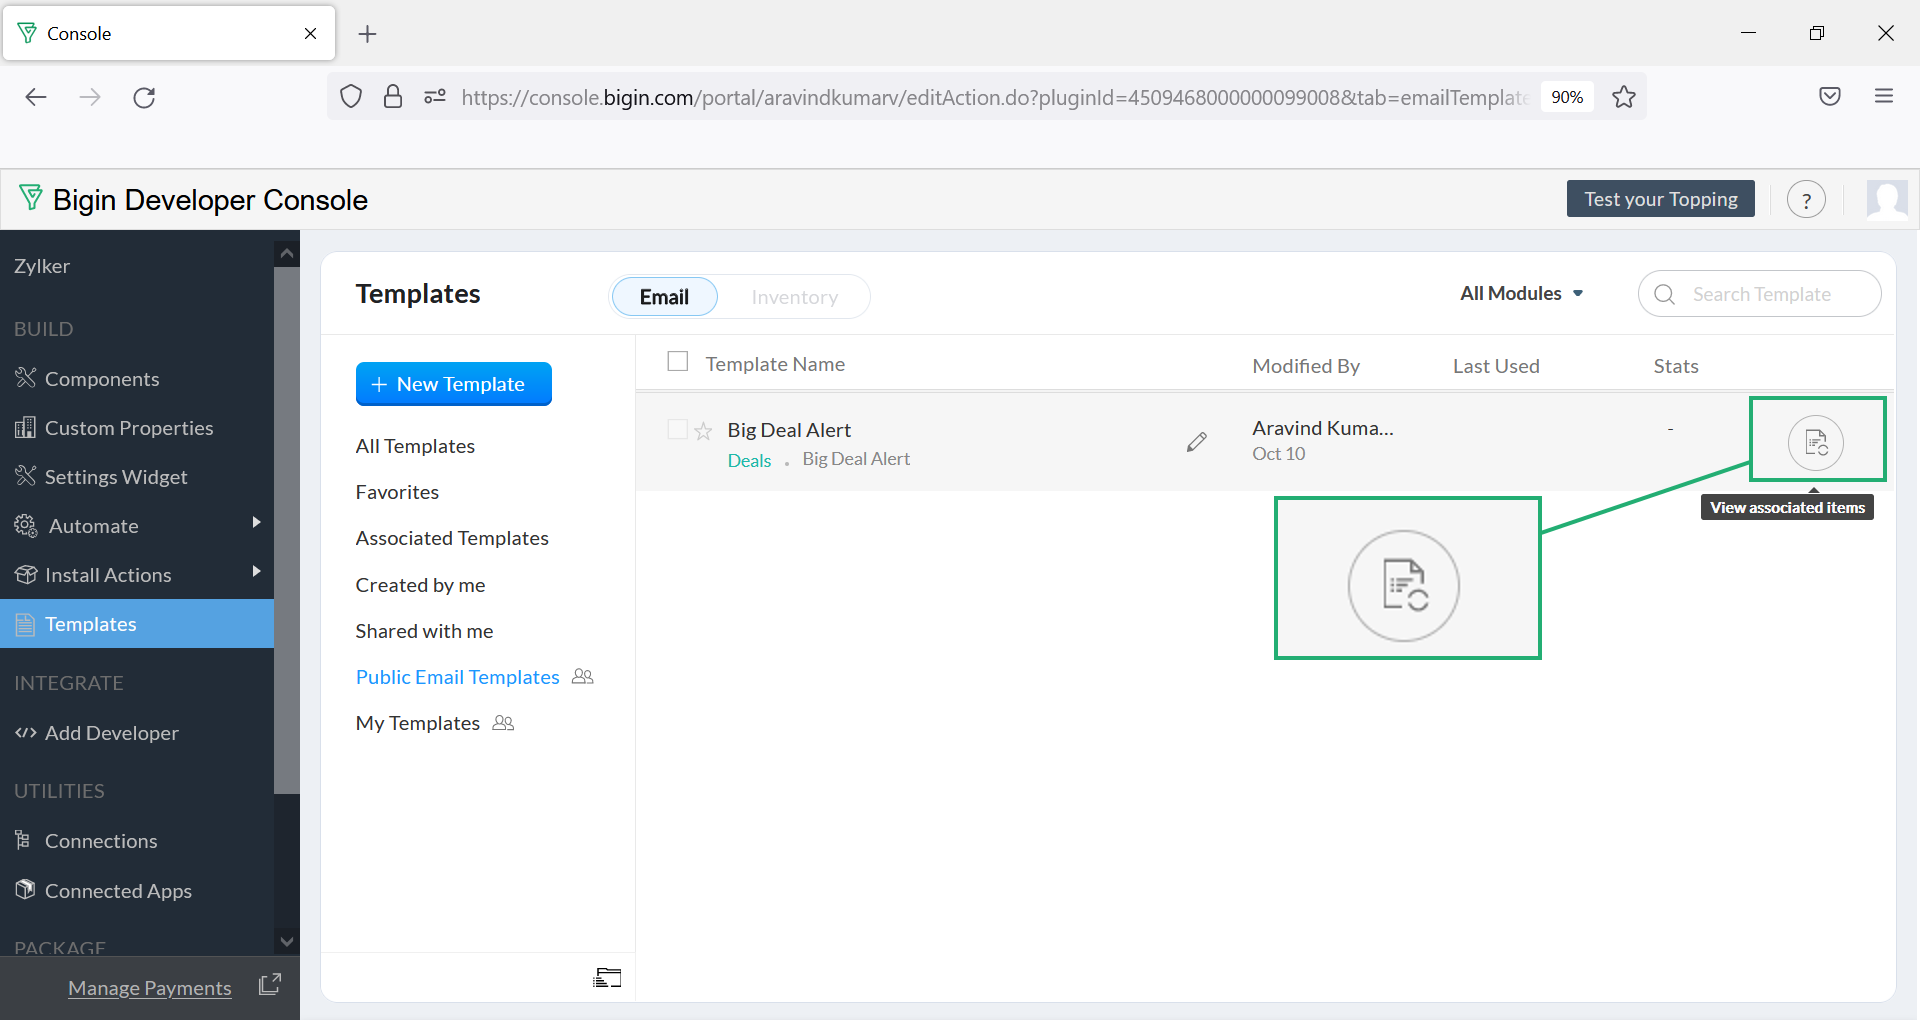Click the shared users icon beside My Templates
This screenshot has height=1020, width=1920.
click(503, 723)
